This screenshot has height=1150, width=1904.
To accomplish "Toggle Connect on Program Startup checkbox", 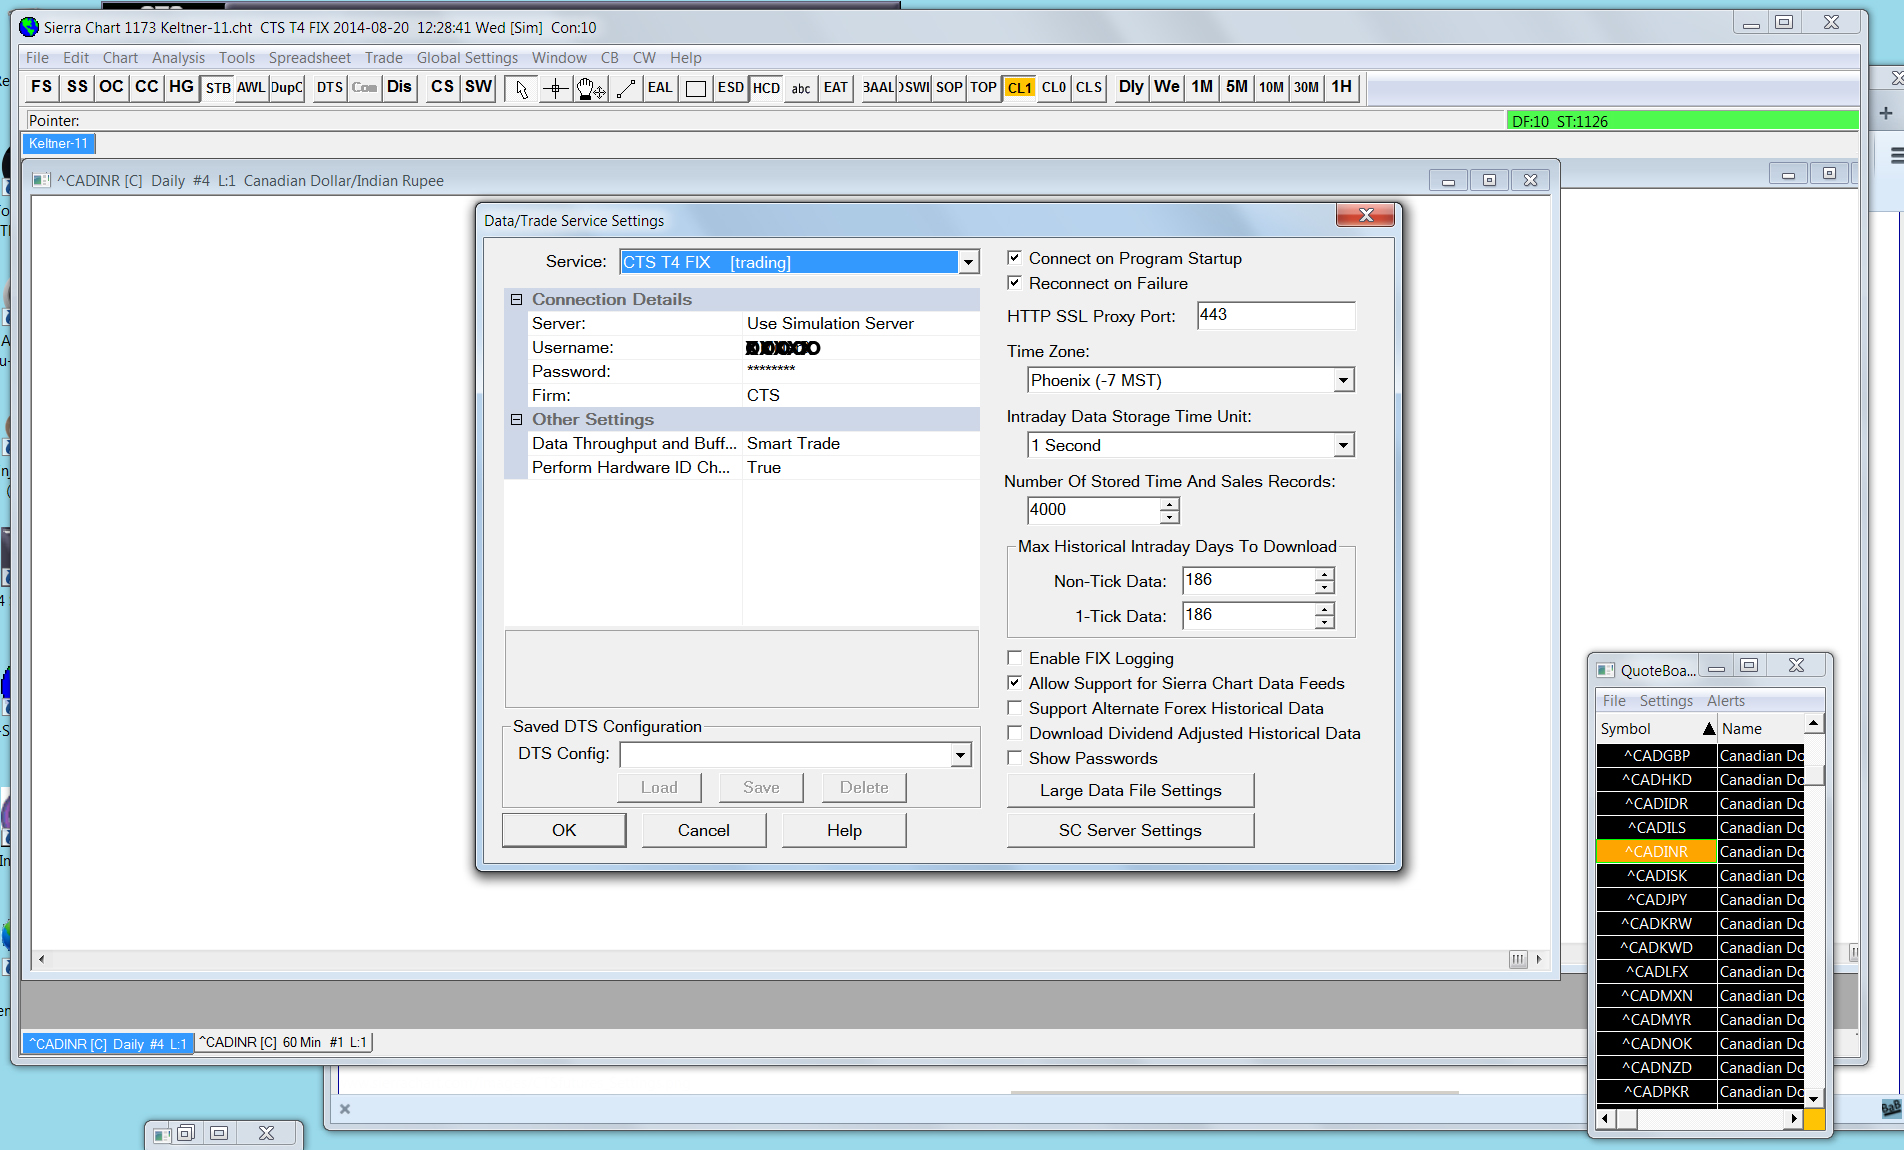I will tap(1014, 258).
